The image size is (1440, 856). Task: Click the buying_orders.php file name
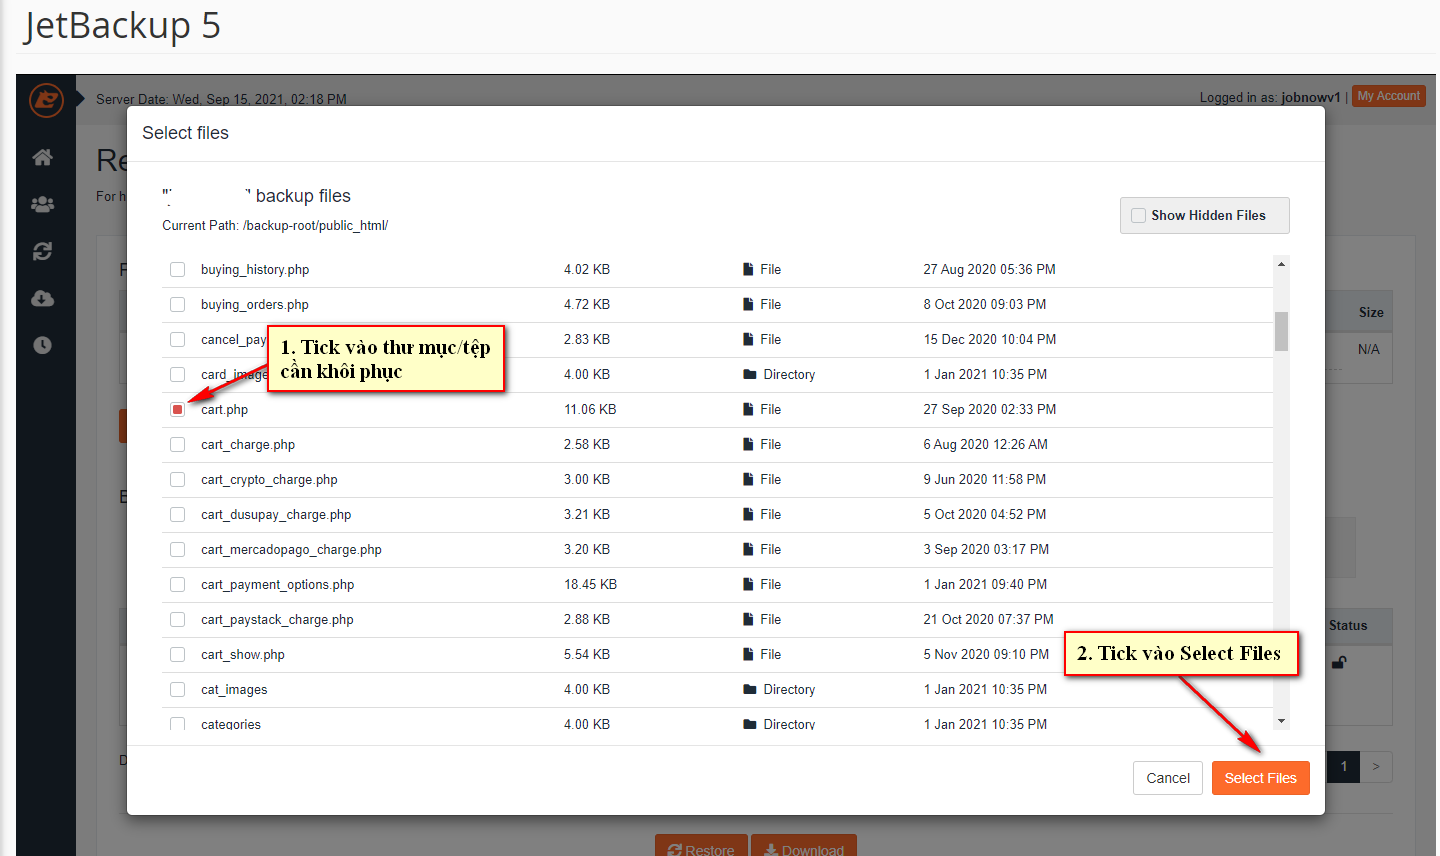[255, 304]
